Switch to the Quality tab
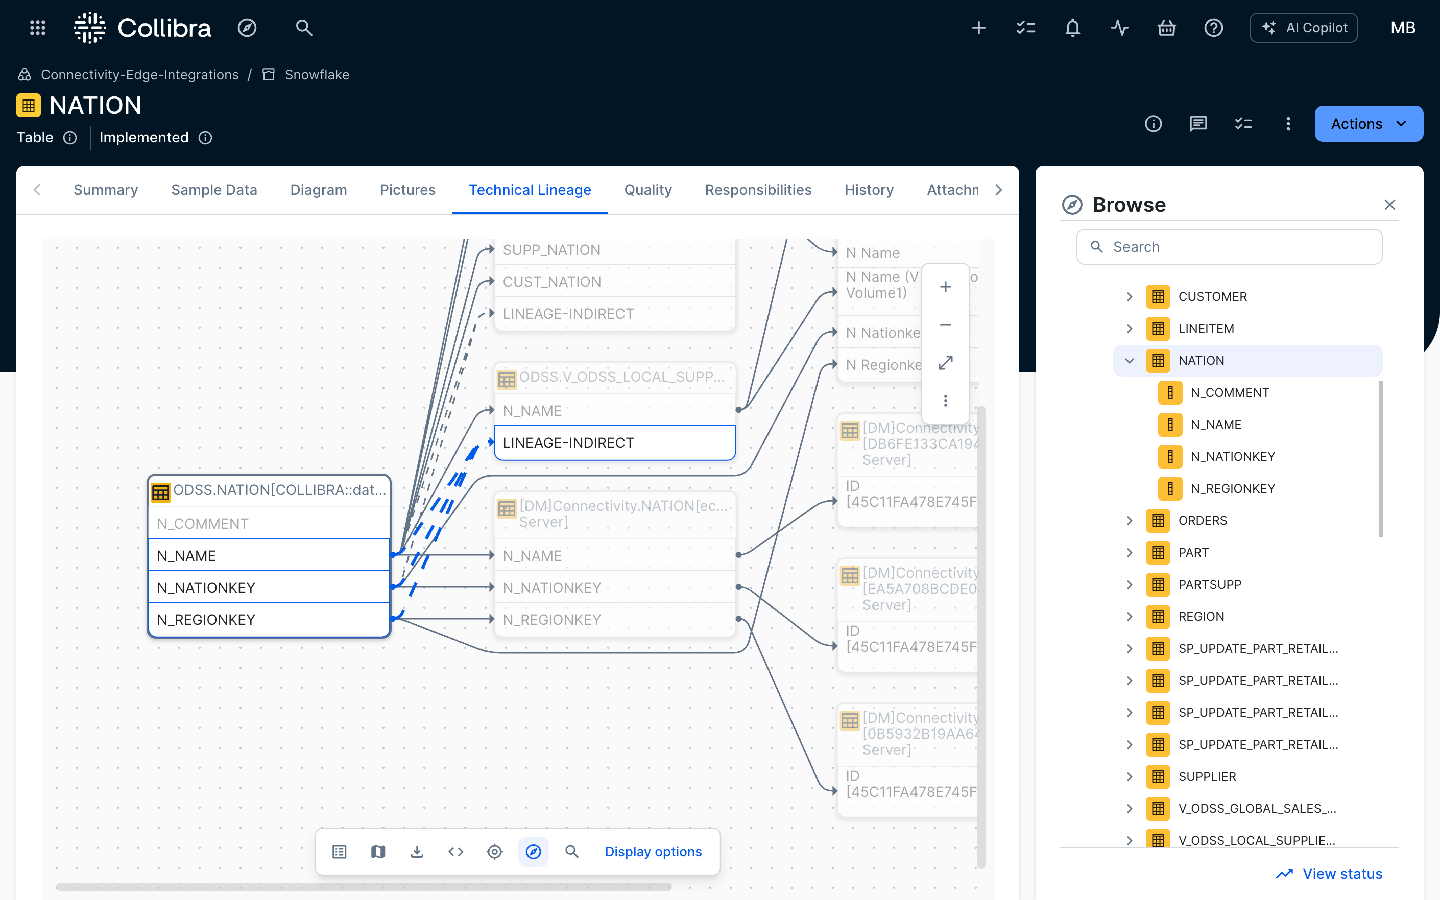 (648, 190)
